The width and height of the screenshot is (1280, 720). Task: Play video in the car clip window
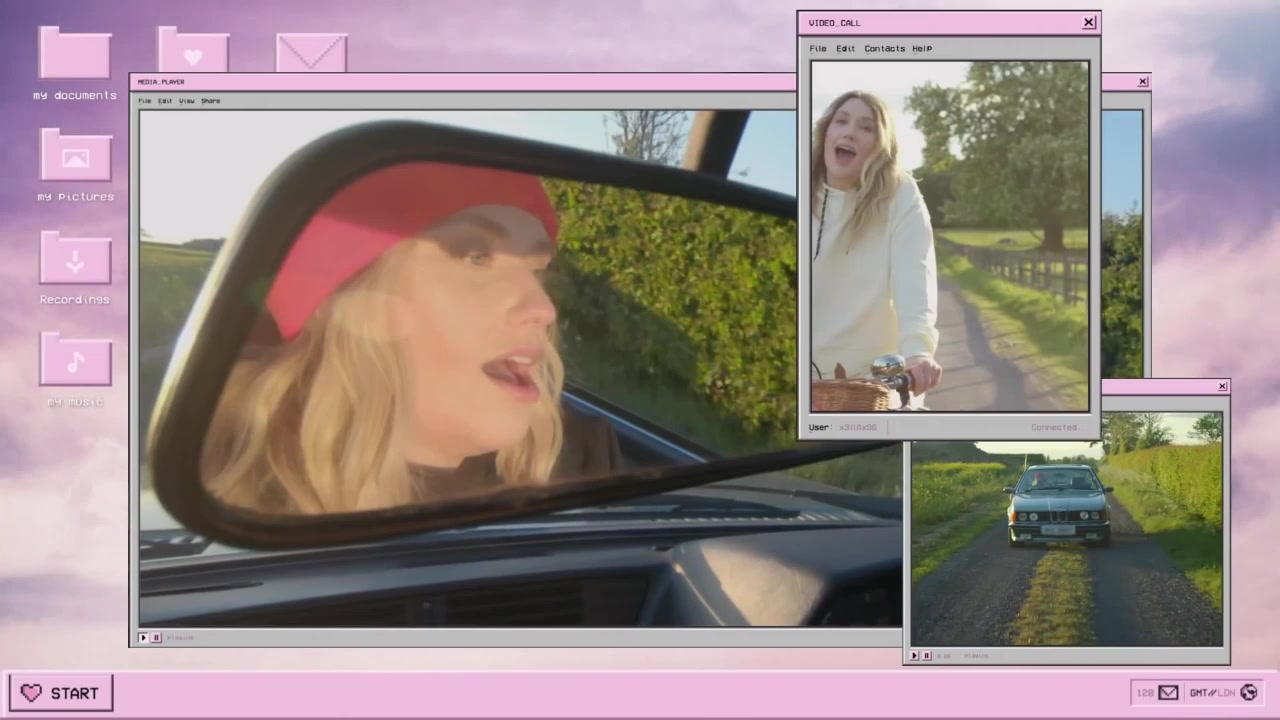pyautogui.click(x=914, y=656)
